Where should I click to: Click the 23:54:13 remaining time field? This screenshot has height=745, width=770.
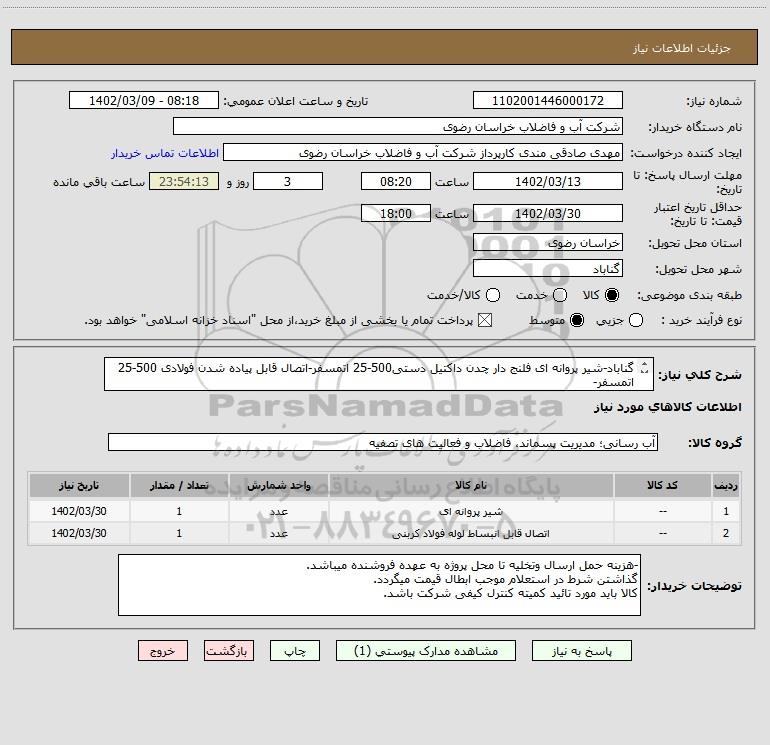click(x=184, y=181)
